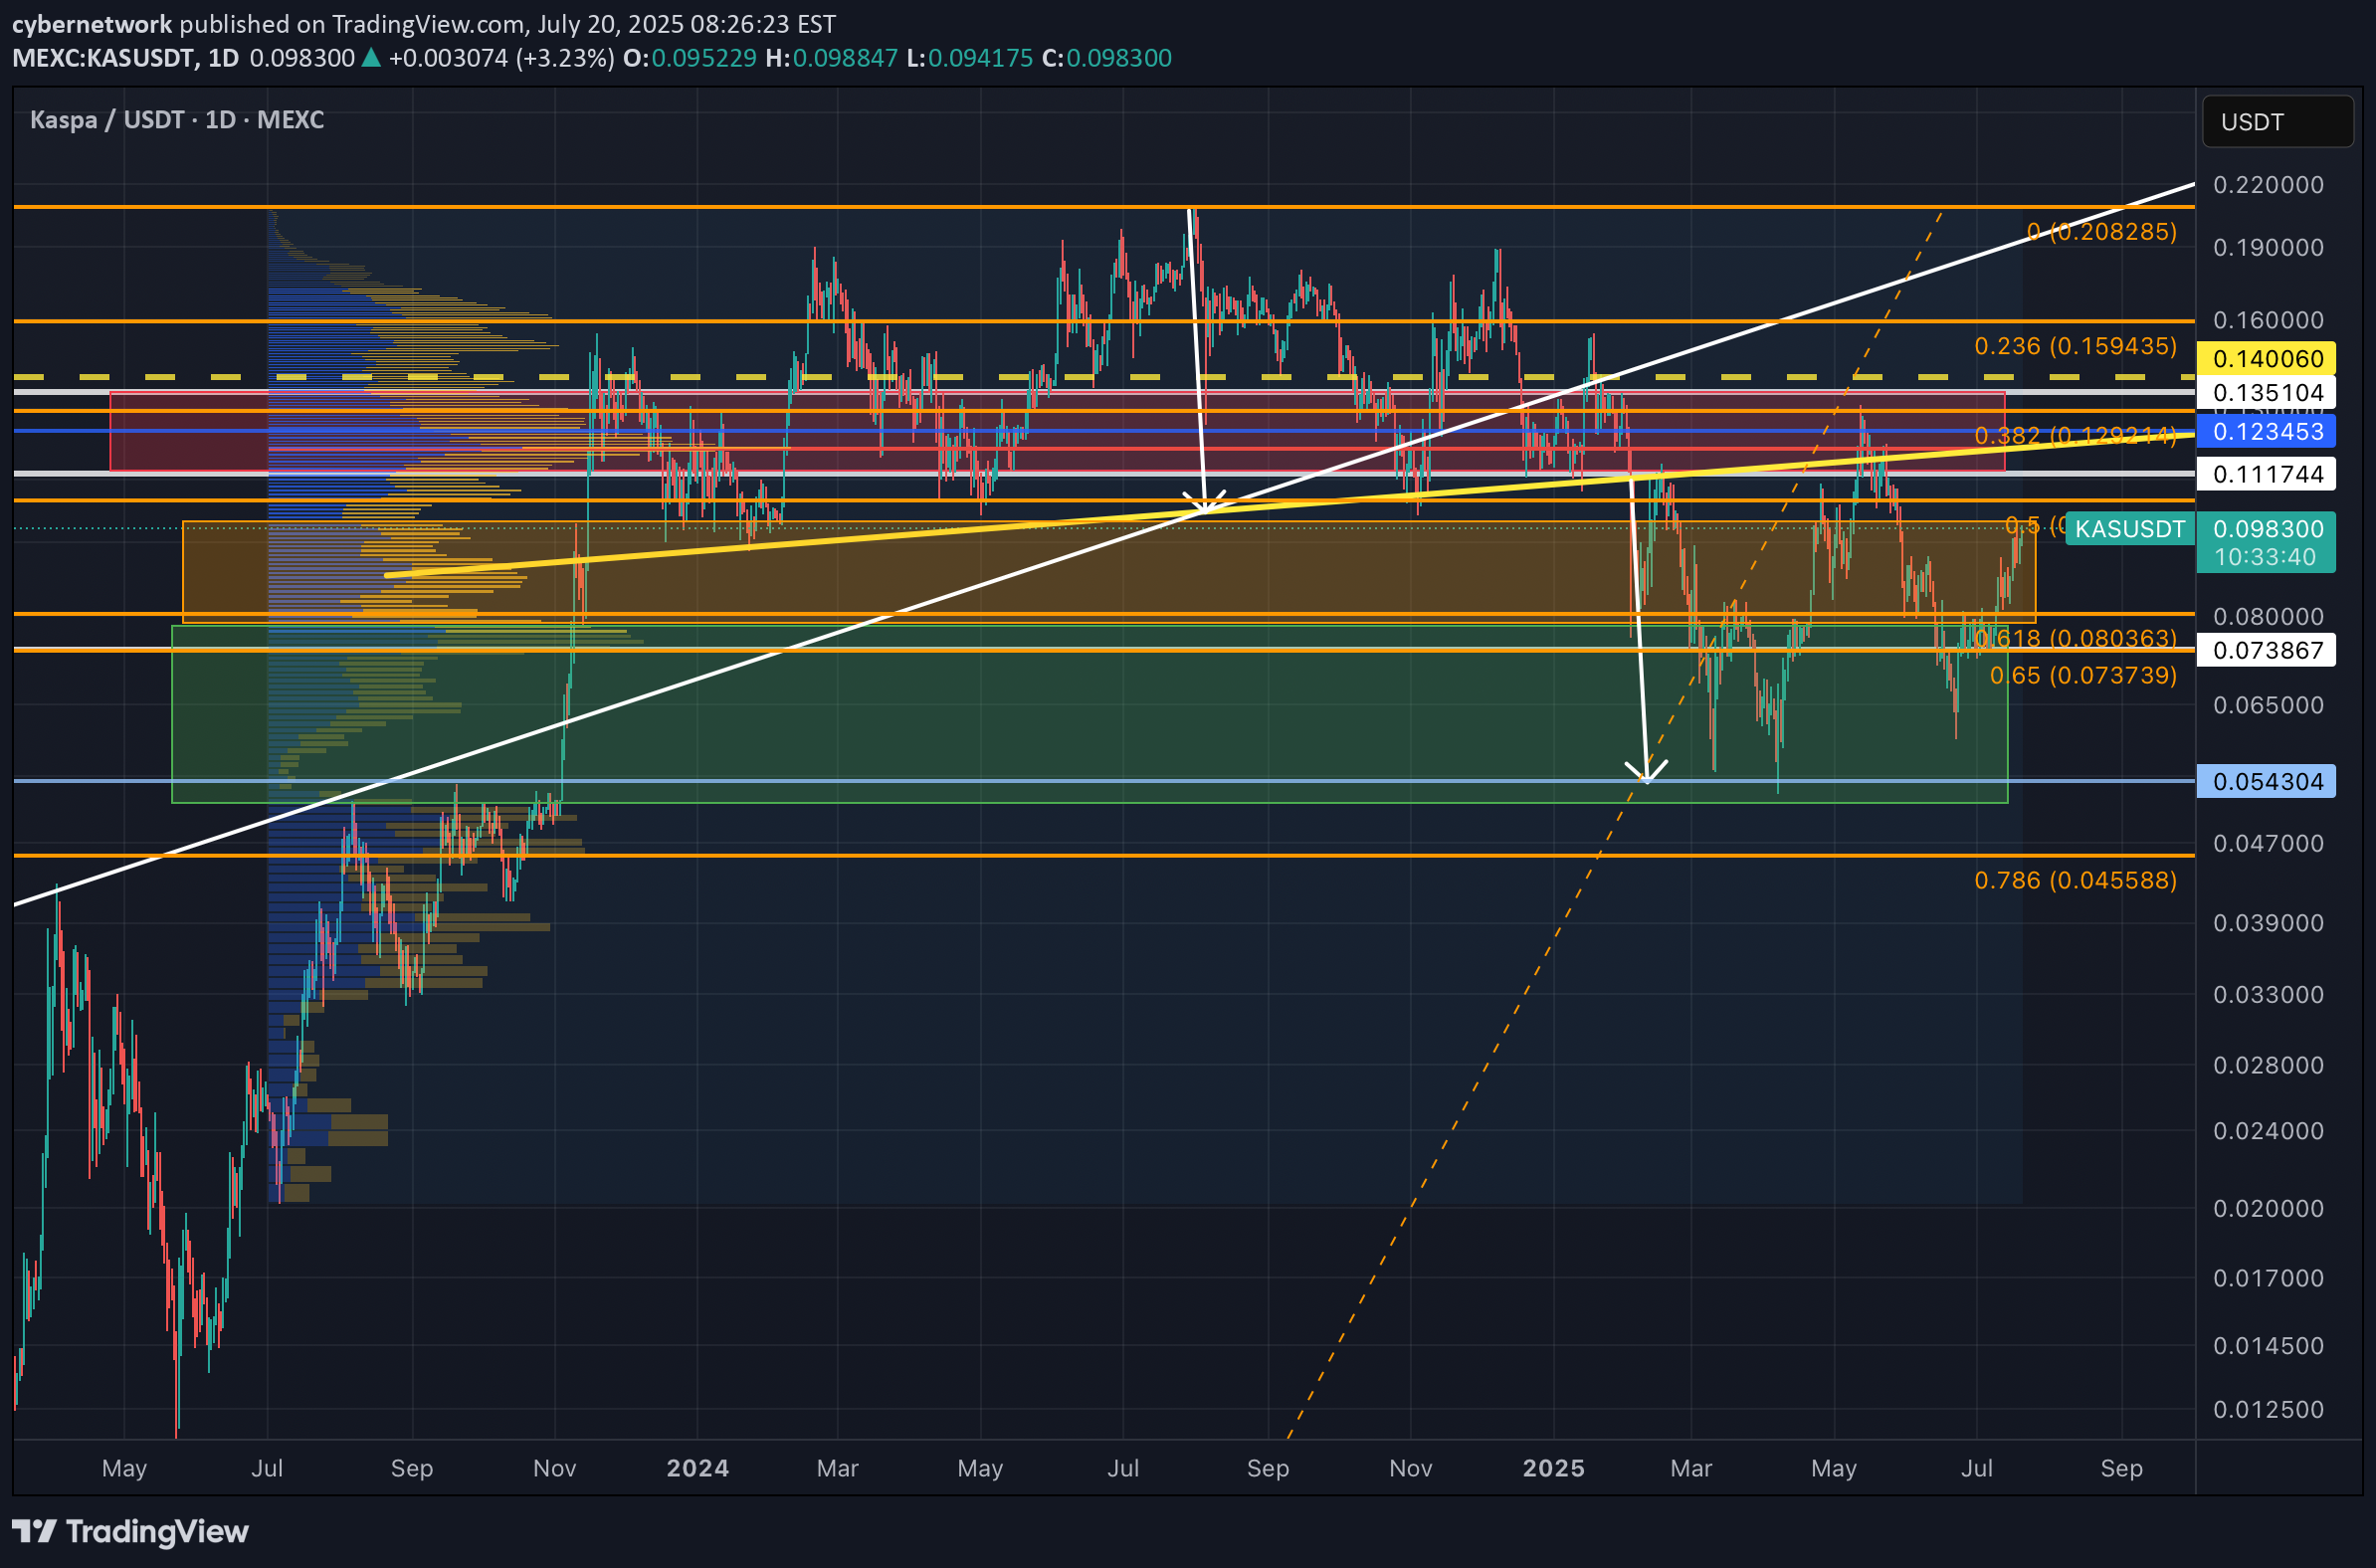Click the 0.786 (0.045588) Fibonacci label
Image resolution: width=2376 pixels, height=1568 pixels.
[2075, 880]
